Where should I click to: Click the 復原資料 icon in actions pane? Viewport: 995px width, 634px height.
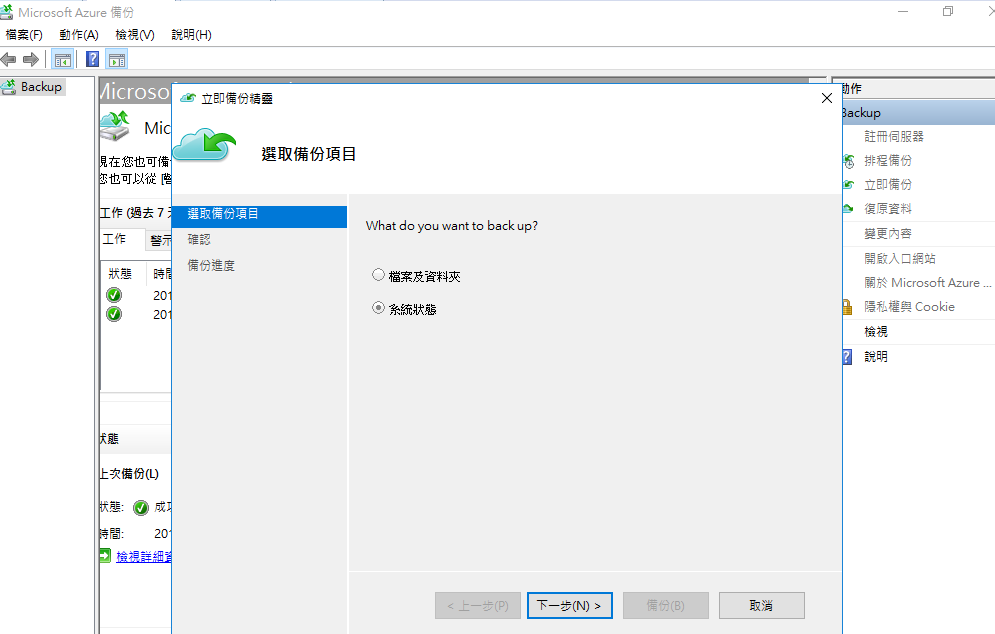(x=848, y=209)
